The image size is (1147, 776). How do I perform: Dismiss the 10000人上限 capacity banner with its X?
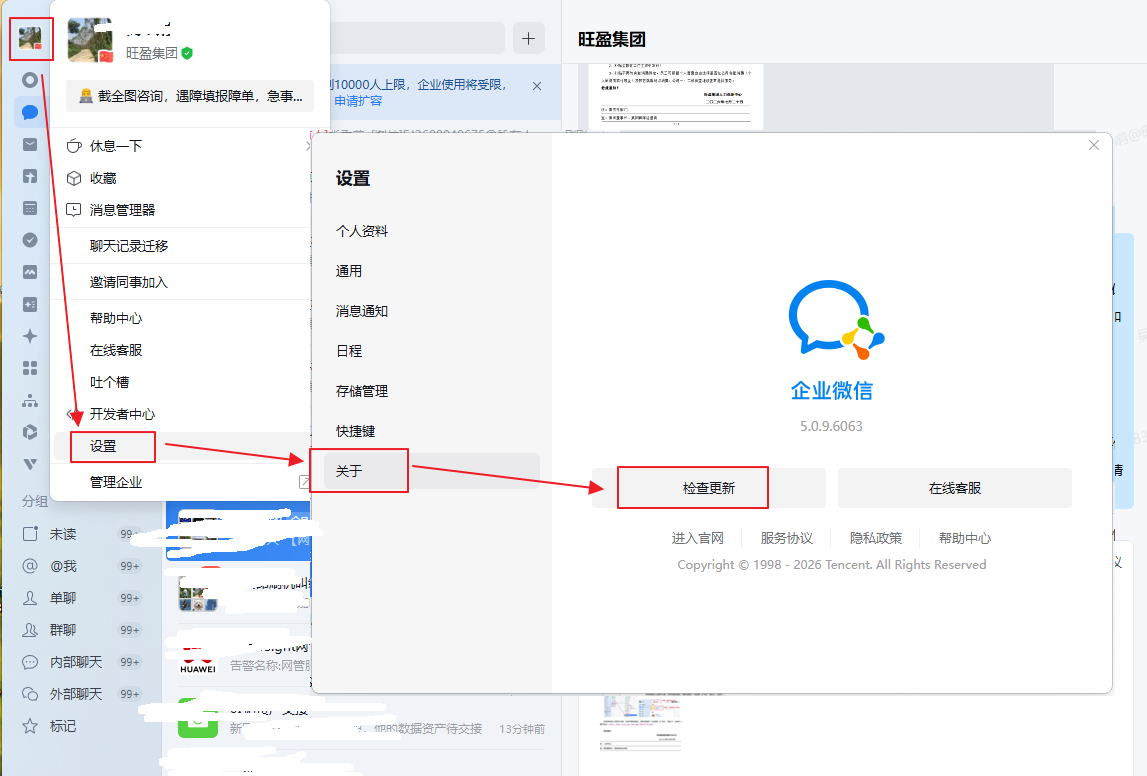pos(537,86)
